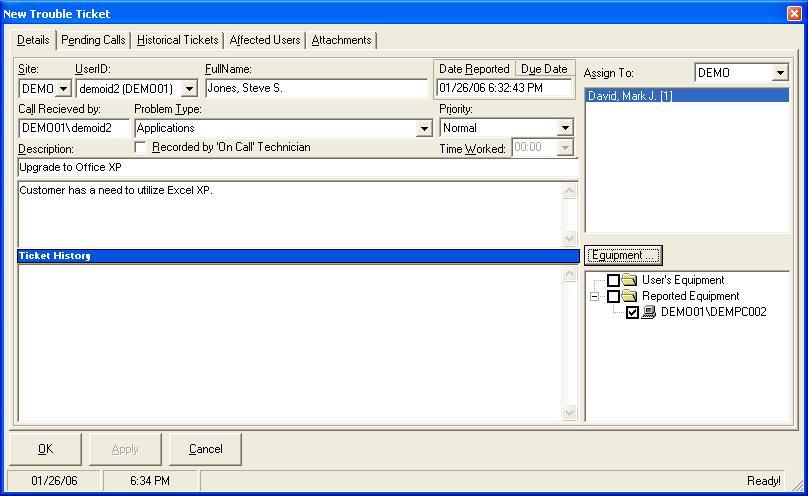Check the User's Equipment checkbox
The height and width of the screenshot is (496, 808).
coord(614,281)
